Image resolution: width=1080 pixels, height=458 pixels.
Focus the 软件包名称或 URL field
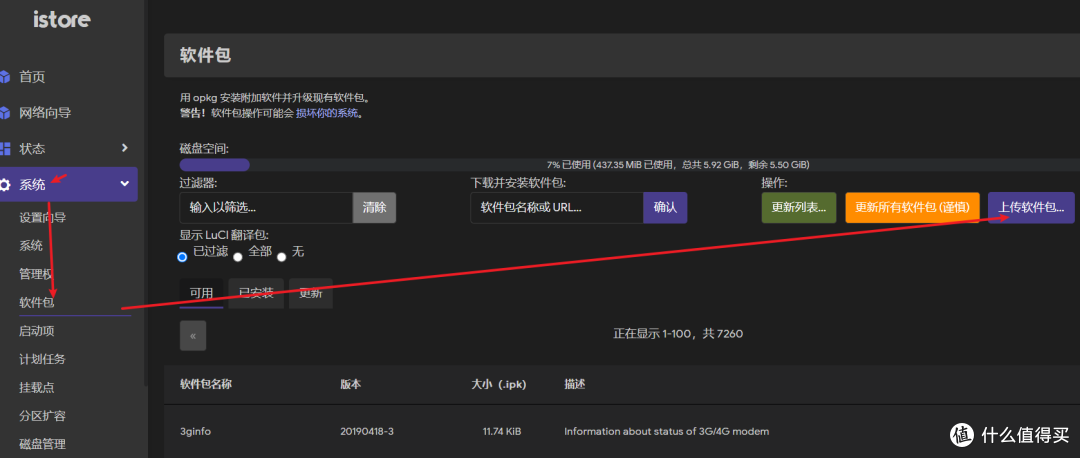[557, 207]
